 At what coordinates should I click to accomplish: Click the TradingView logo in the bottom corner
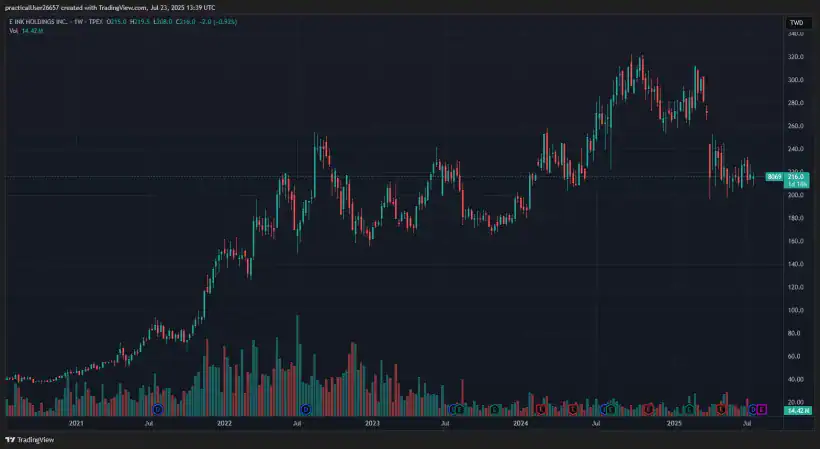(30, 439)
